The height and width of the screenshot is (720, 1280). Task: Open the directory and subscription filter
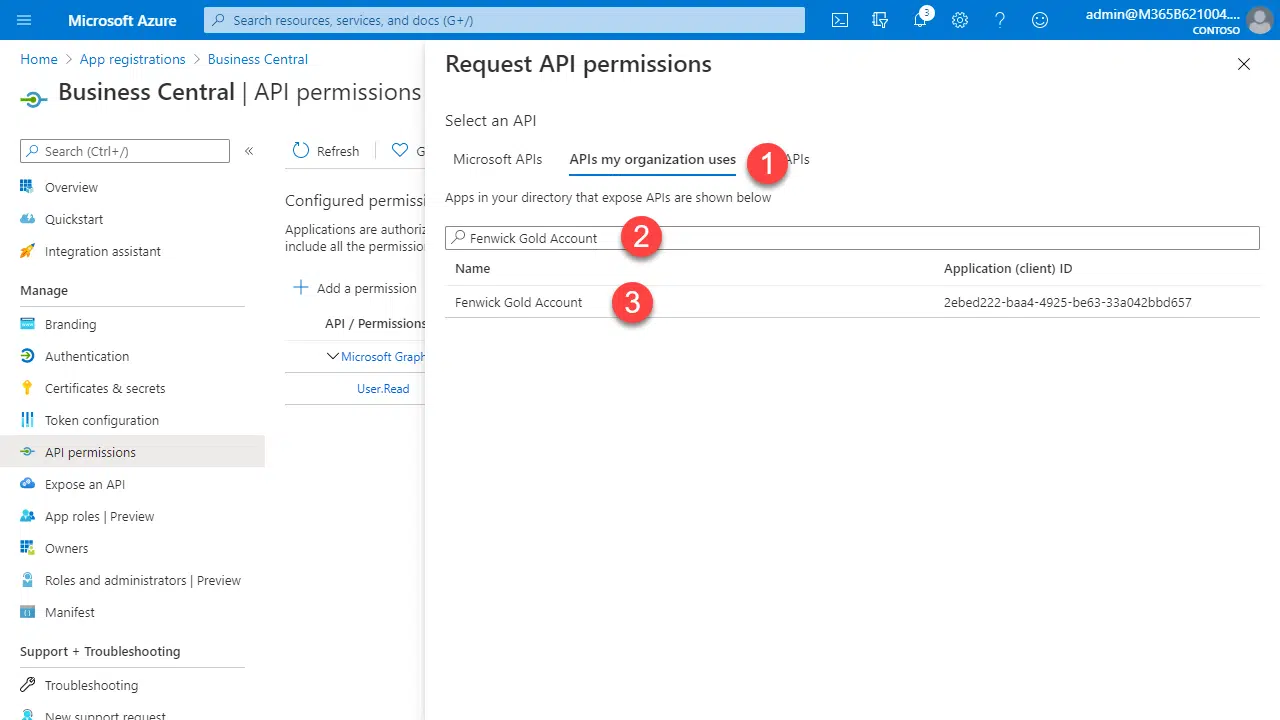(880, 20)
